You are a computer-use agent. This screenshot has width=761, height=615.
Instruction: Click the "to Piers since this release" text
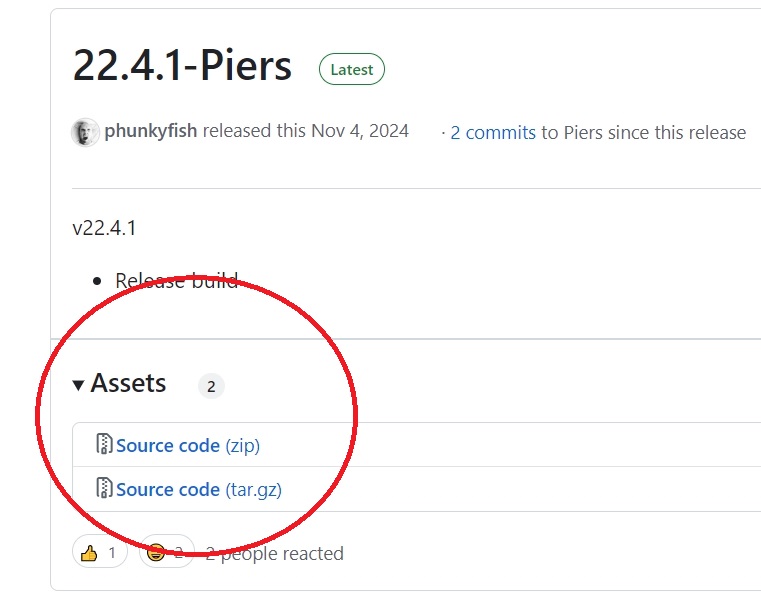pos(643,132)
